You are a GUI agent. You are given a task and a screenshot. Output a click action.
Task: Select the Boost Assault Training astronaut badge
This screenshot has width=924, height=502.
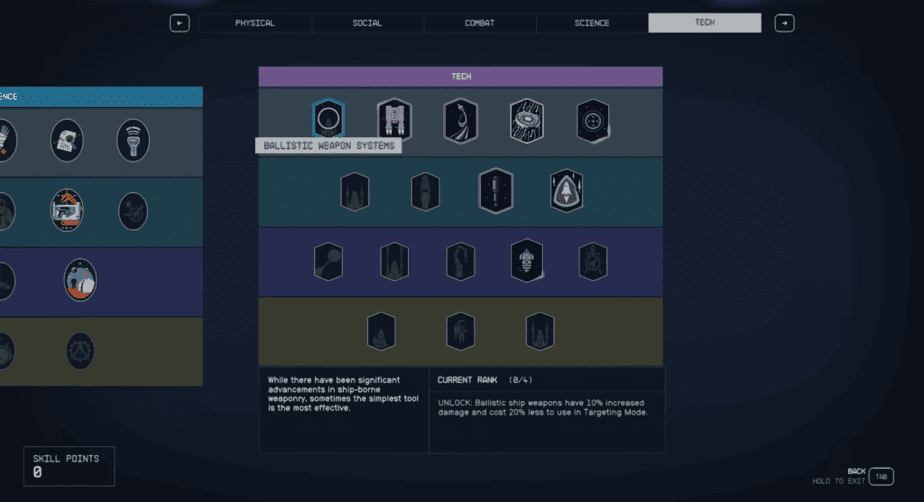(x=460, y=331)
